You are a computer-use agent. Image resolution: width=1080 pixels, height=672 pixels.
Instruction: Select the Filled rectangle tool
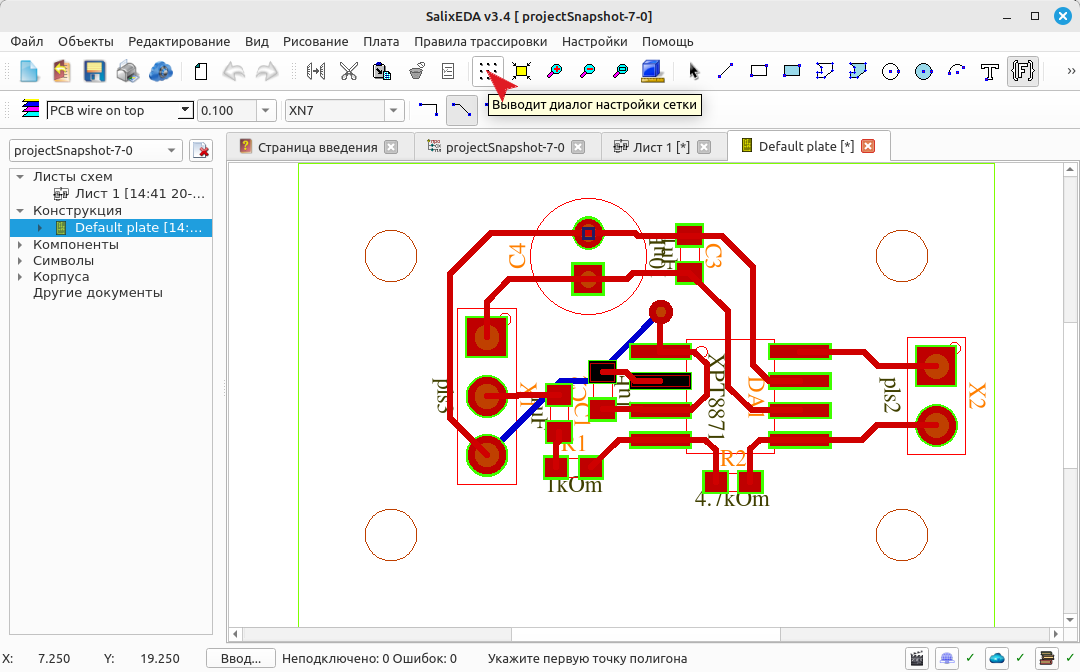click(791, 71)
